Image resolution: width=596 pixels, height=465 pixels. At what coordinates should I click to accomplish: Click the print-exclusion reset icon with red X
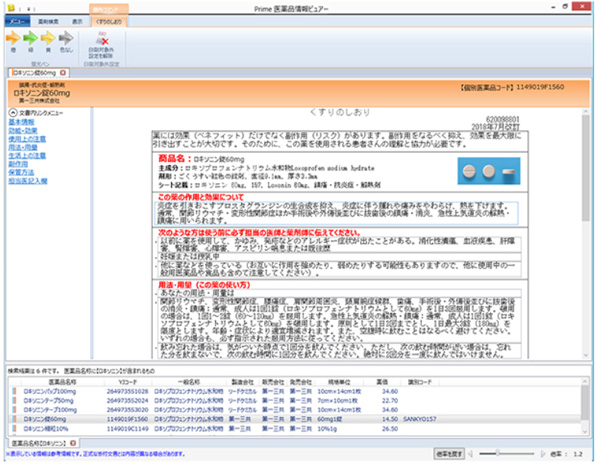(101, 40)
